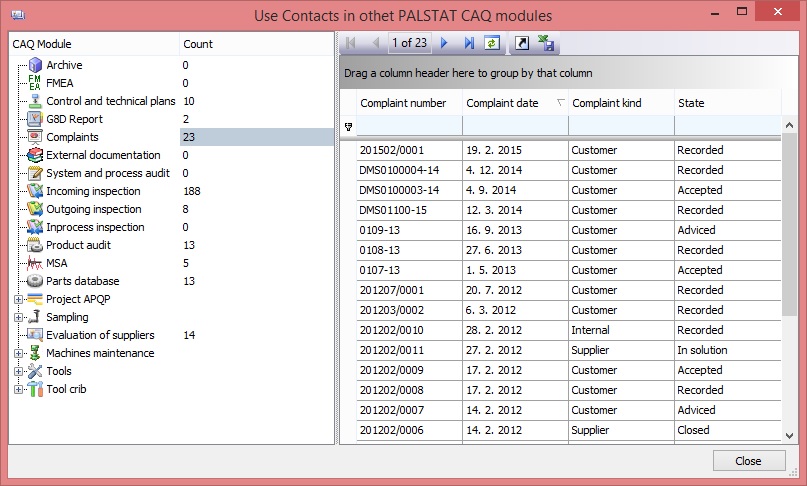Screen dimensions: 807x486
Task: Click the Sampling icon
Action: pyautogui.click(x=35, y=317)
